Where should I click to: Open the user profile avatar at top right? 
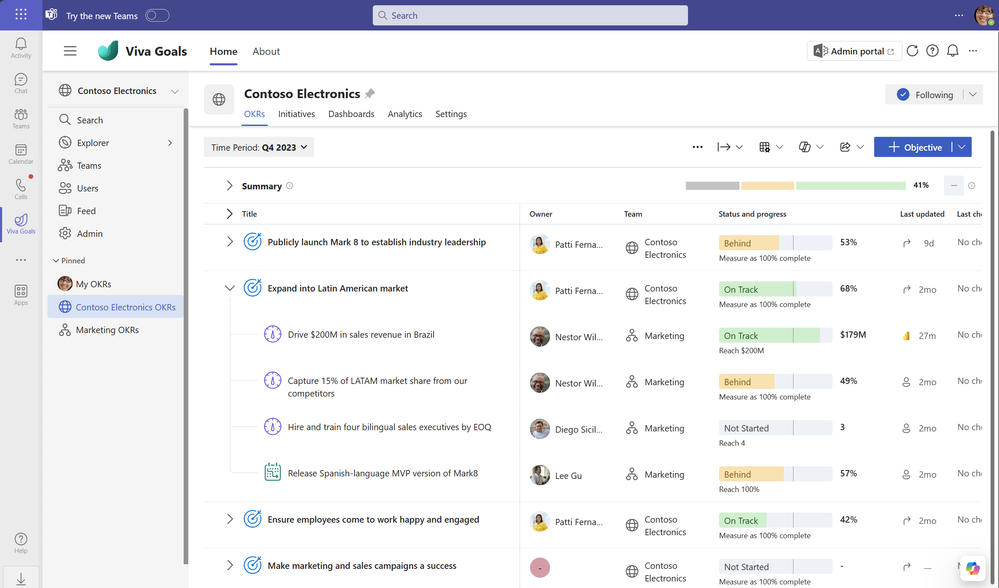984,15
